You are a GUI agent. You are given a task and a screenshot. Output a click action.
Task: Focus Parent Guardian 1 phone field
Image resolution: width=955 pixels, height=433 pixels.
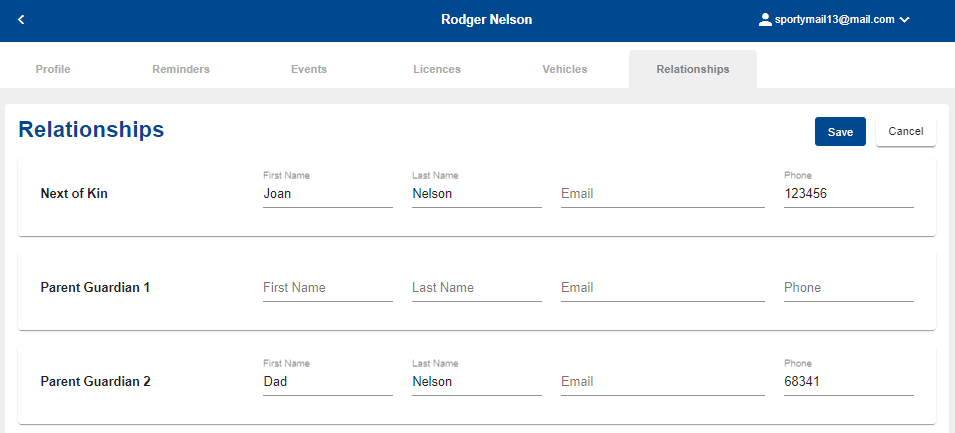coord(848,287)
